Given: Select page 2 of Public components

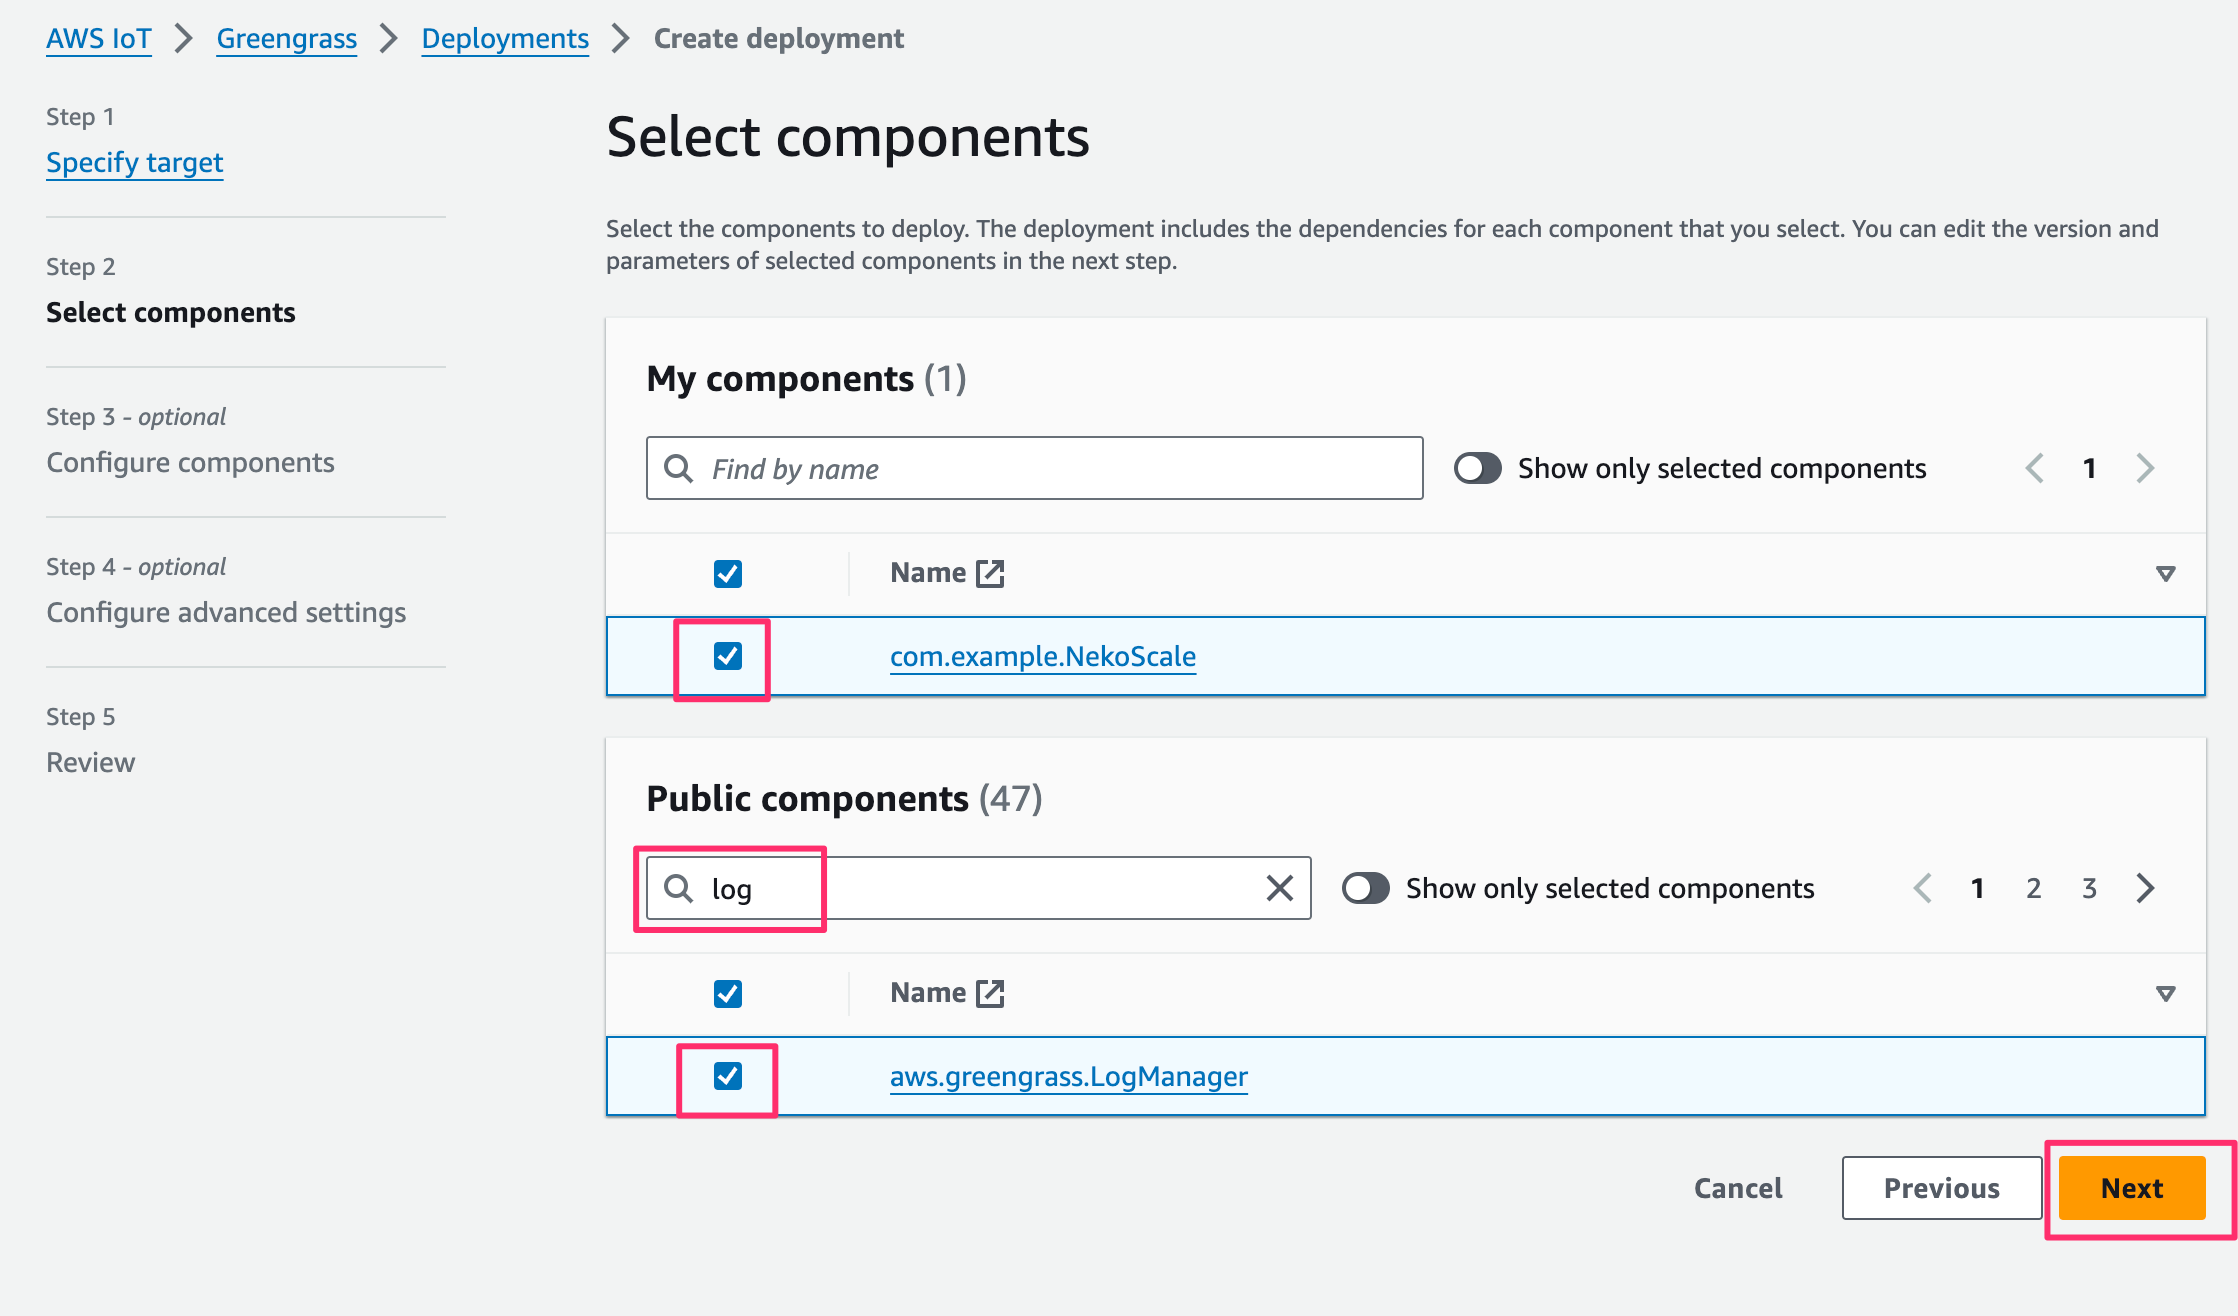Looking at the screenshot, I should (x=2033, y=888).
